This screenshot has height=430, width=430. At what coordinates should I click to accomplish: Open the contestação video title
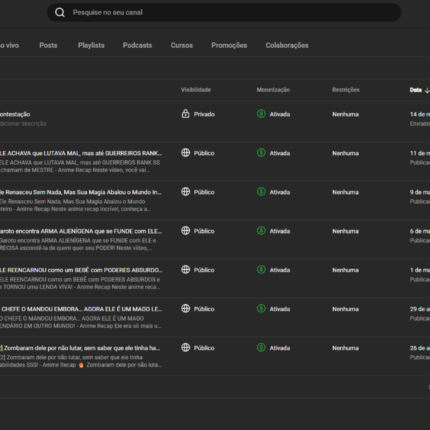pos(15,114)
